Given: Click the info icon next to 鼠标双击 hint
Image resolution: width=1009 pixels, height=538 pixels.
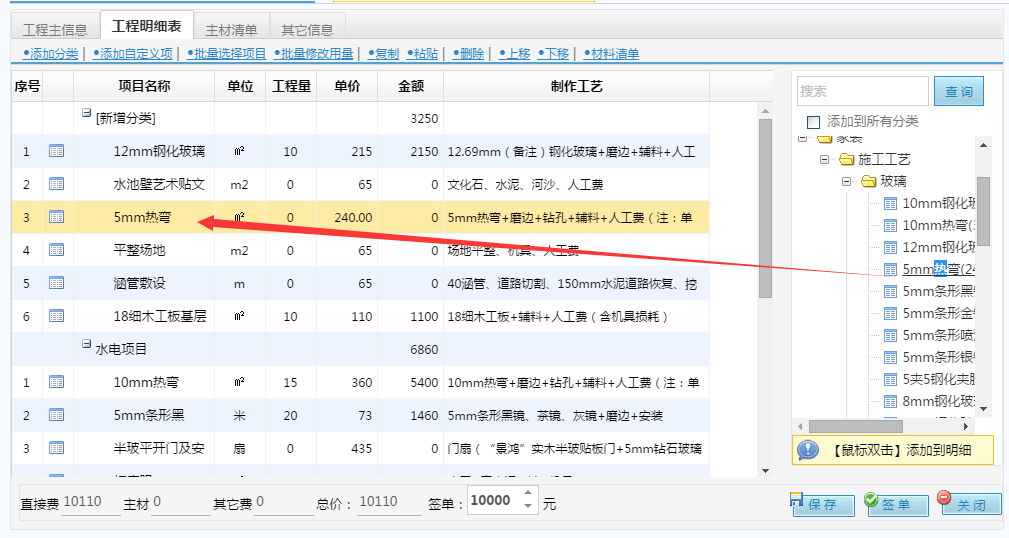Looking at the screenshot, I should point(808,450).
